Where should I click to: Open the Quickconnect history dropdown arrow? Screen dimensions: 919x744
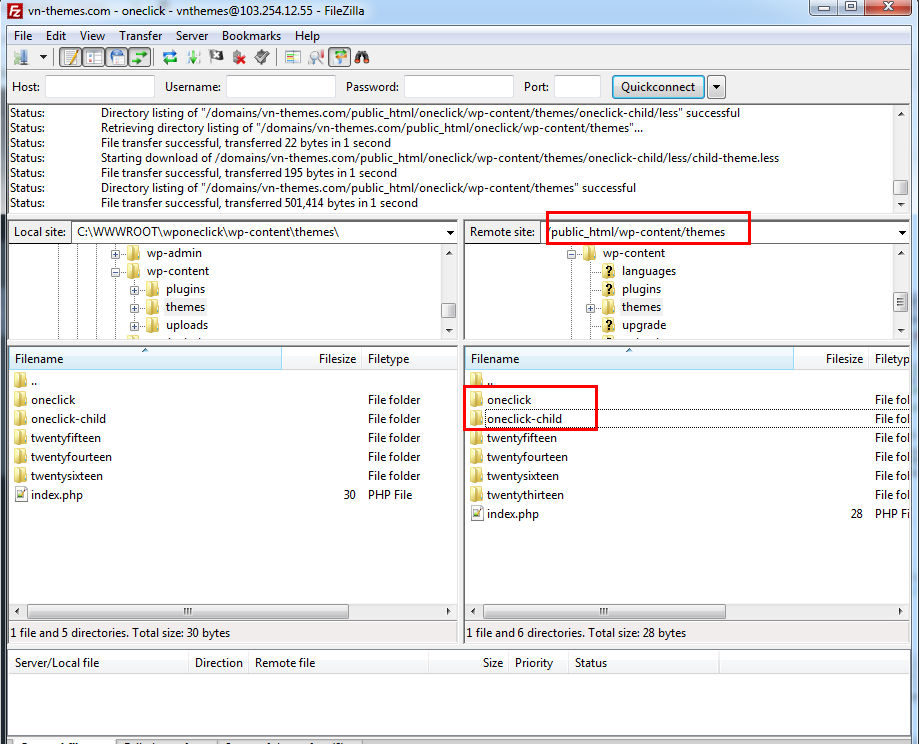[x=716, y=87]
